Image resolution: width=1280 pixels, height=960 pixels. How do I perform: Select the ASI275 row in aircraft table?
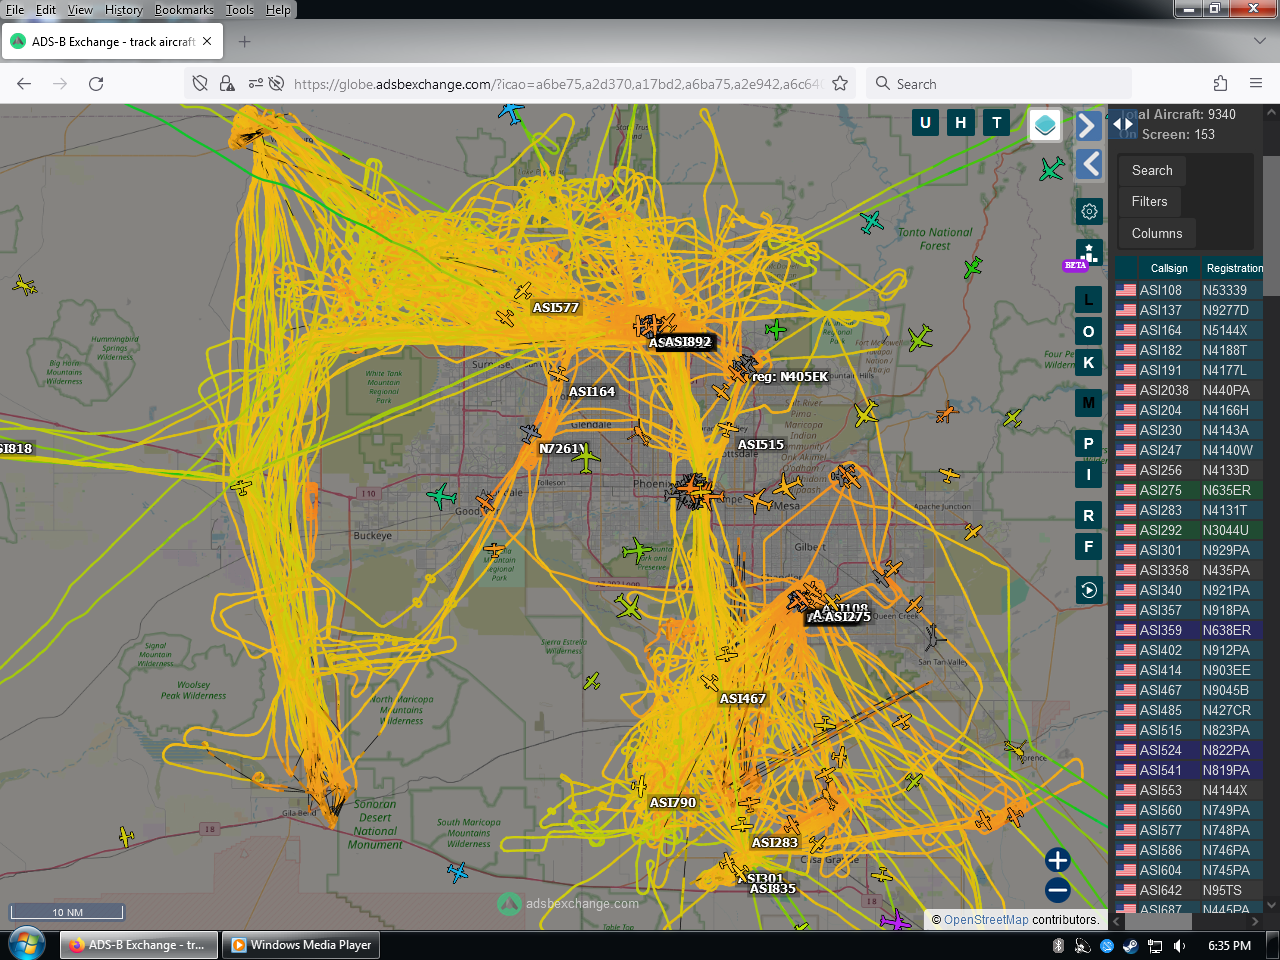pos(1189,490)
